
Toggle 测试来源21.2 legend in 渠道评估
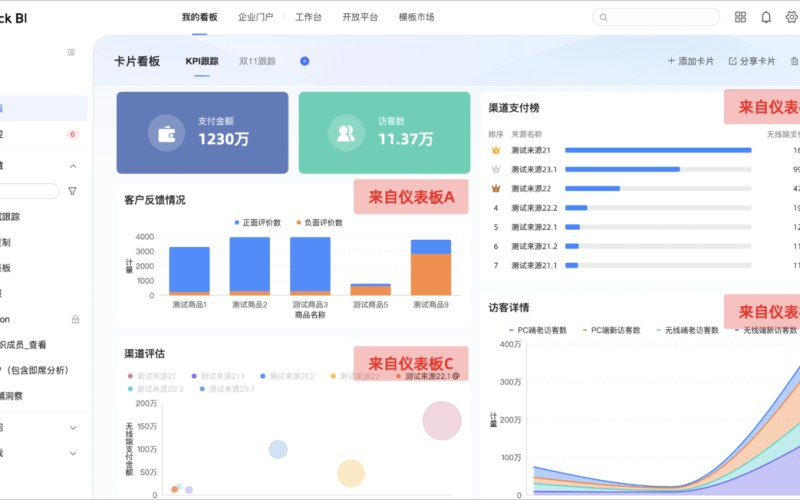coord(287,376)
